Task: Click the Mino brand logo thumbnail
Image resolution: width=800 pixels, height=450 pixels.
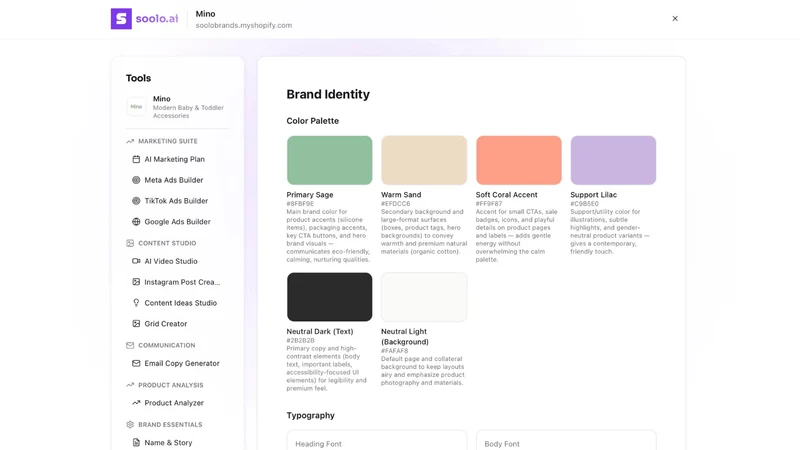Action: (x=136, y=107)
